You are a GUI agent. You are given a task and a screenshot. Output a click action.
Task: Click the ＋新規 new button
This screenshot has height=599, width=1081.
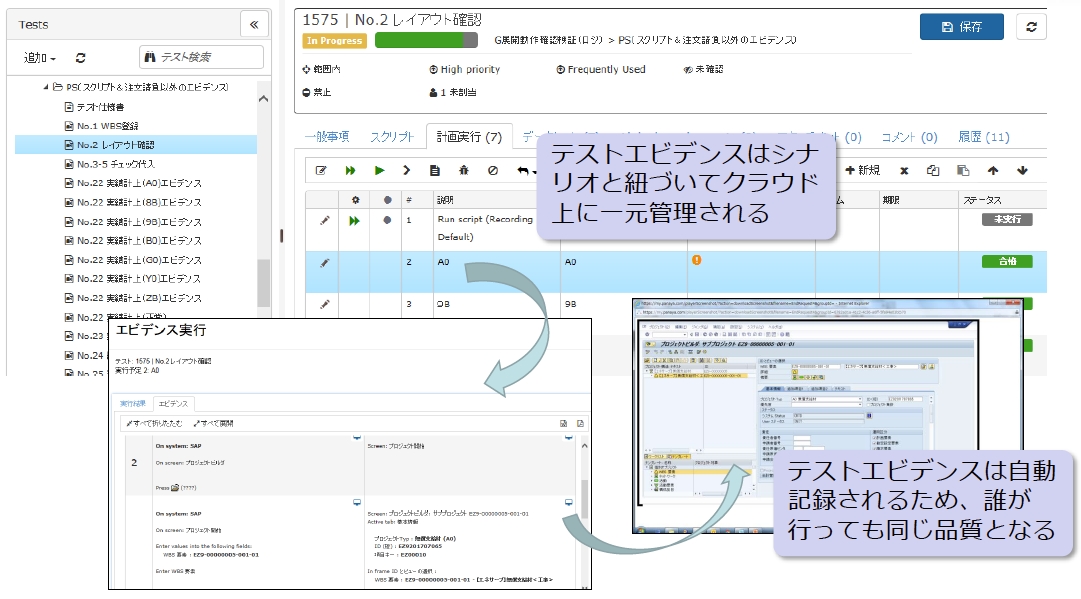pos(861,171)
